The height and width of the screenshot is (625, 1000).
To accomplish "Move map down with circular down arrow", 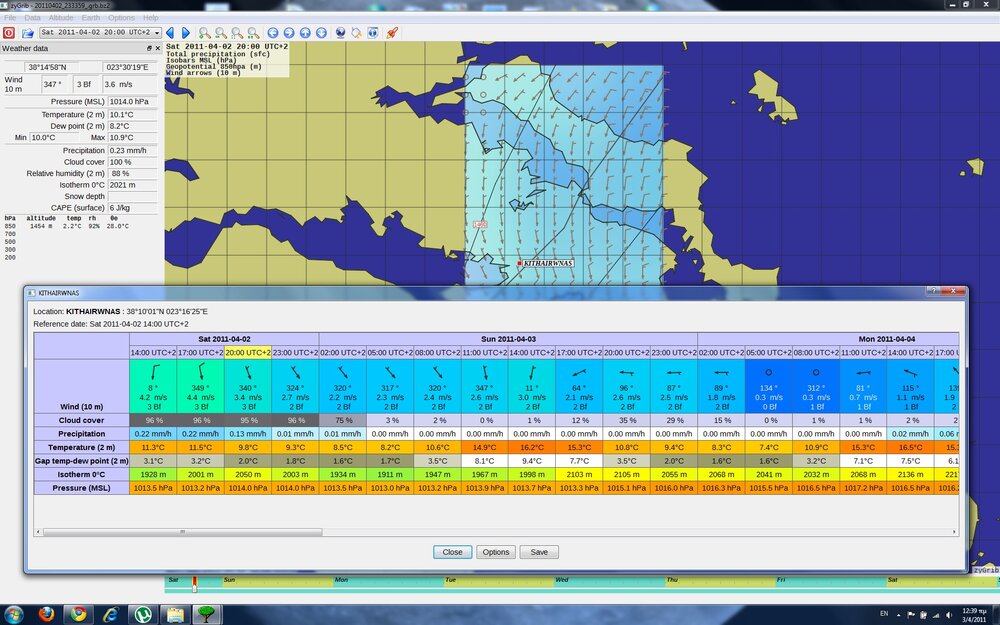I will (322, 33).
